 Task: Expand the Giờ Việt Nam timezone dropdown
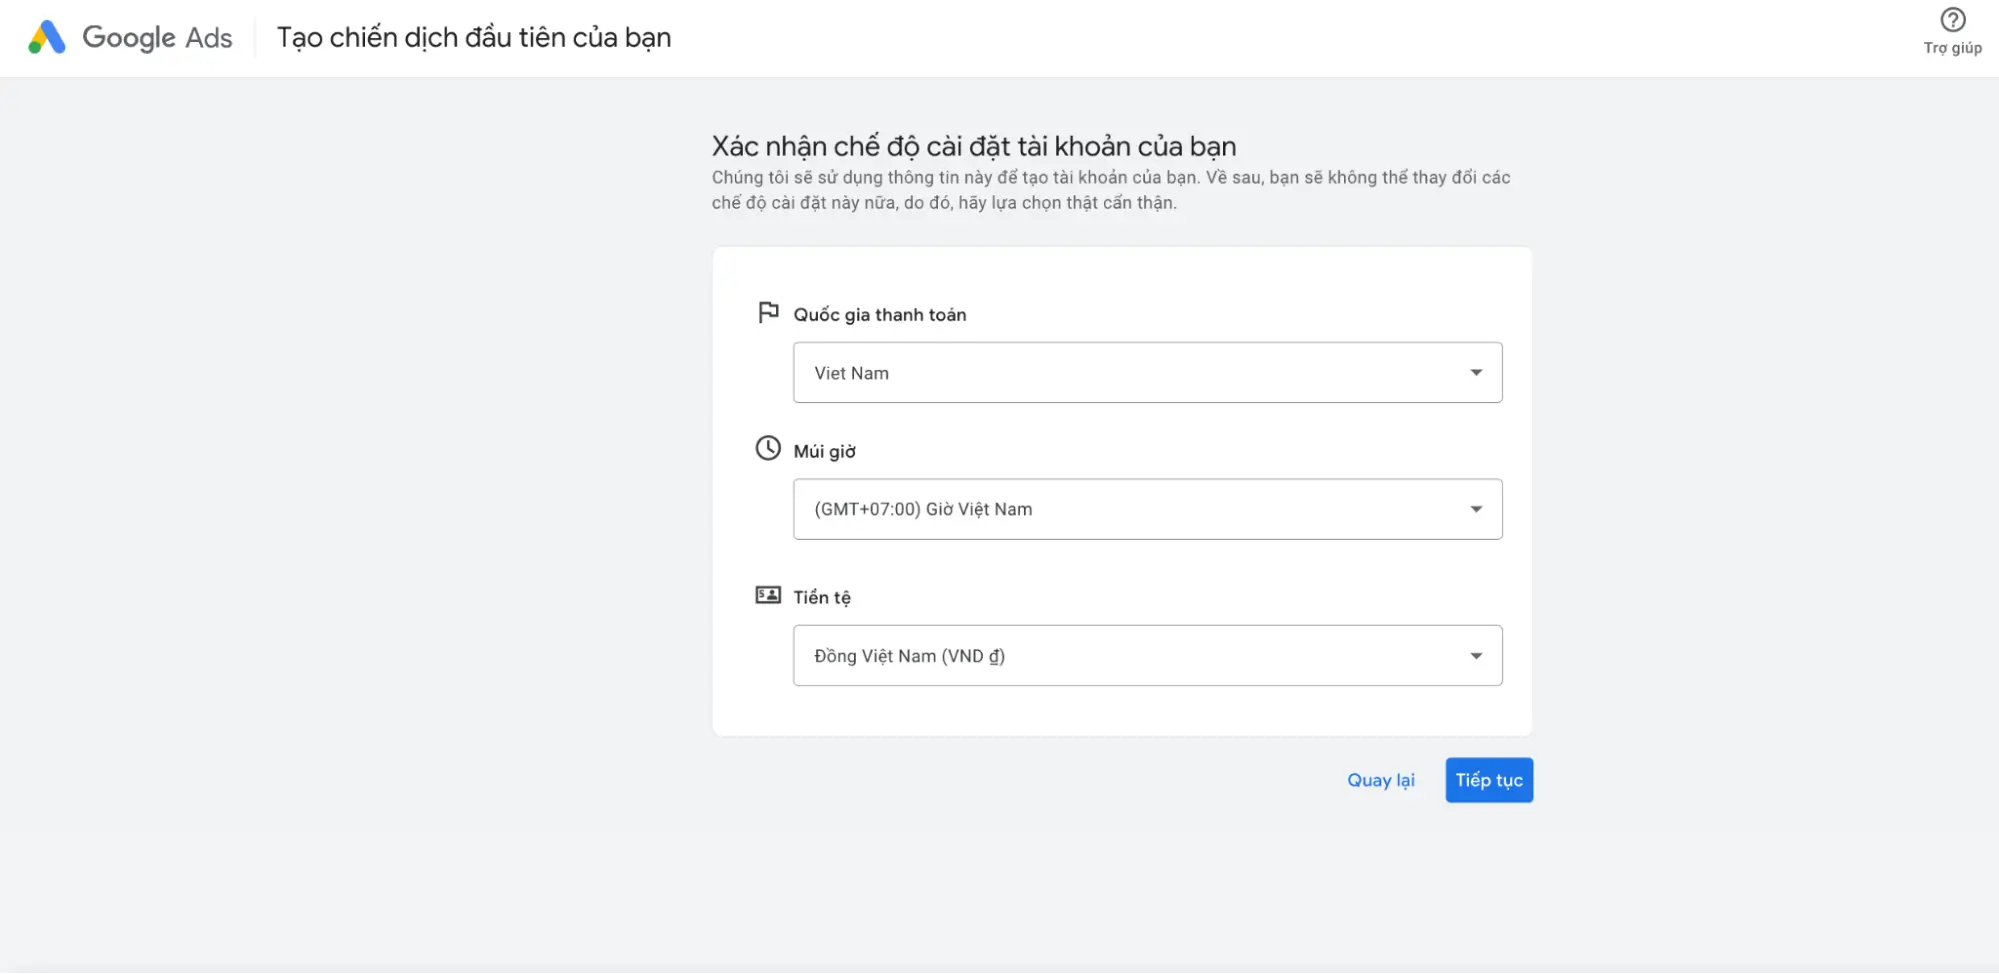1147,509
